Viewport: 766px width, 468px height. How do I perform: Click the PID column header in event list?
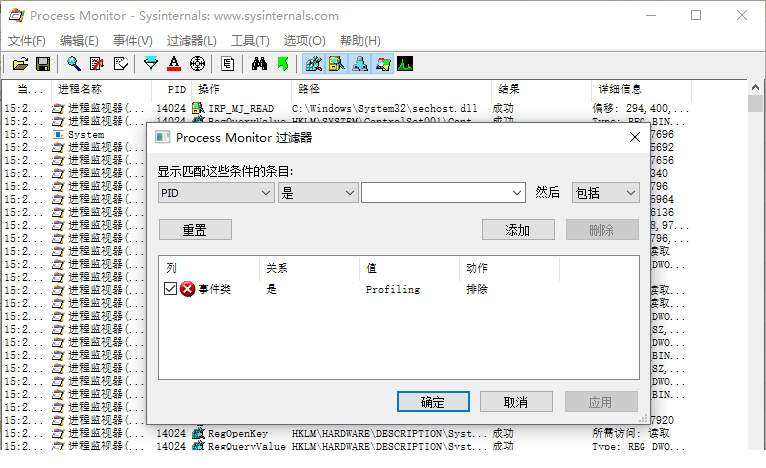(x=172, y=89)
